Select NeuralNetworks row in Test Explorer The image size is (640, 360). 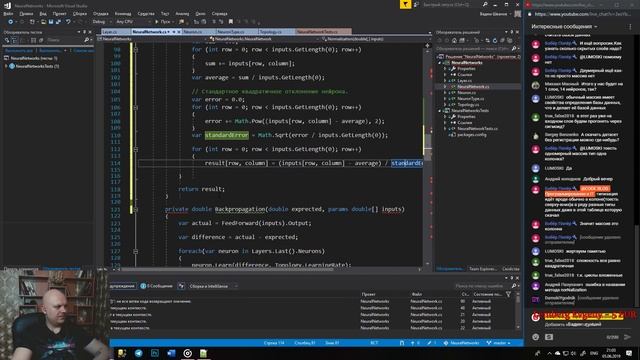34,58
